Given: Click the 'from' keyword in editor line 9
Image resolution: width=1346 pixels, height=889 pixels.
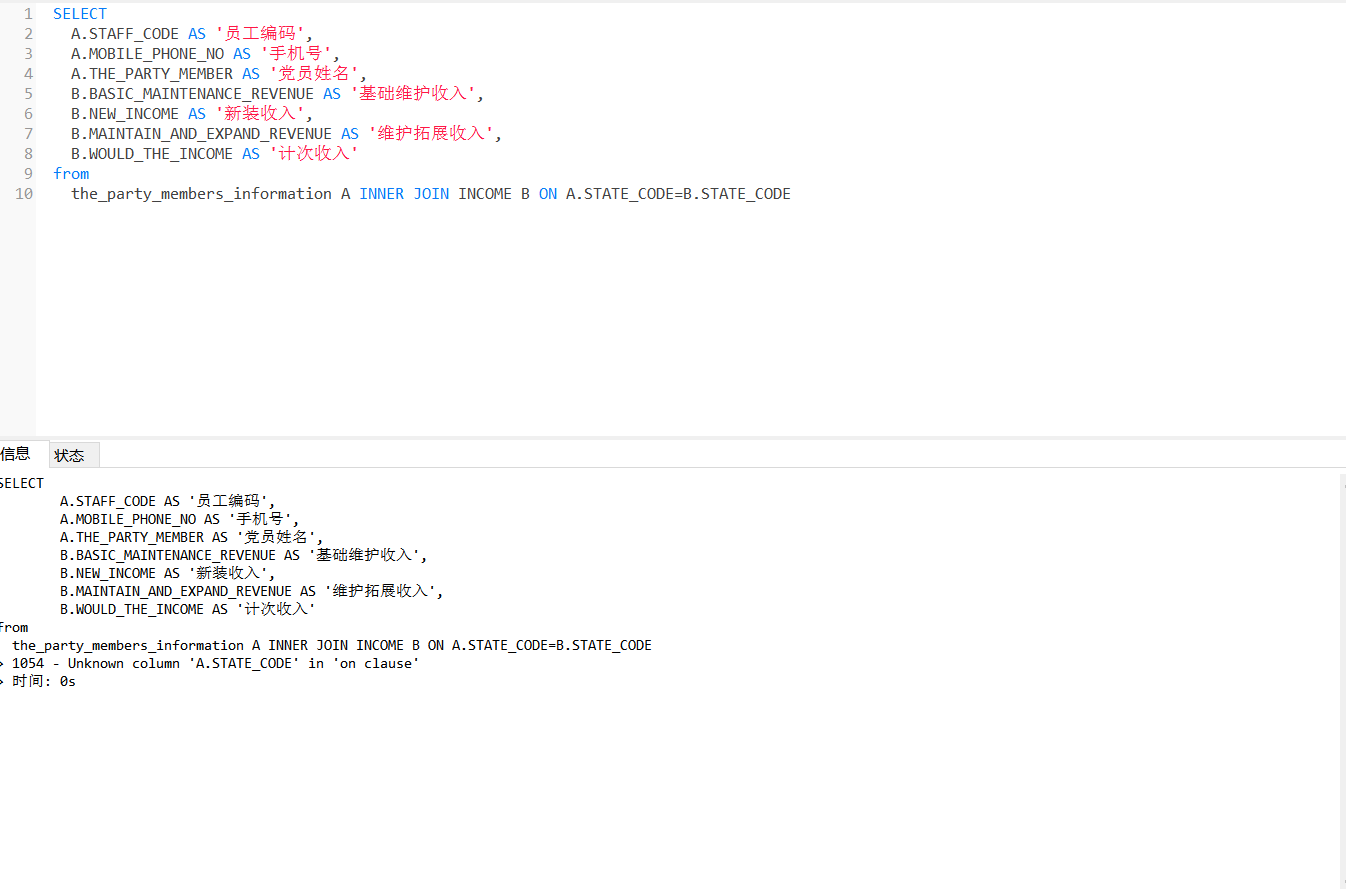Looking at the screenshot, I should point(71,174).
